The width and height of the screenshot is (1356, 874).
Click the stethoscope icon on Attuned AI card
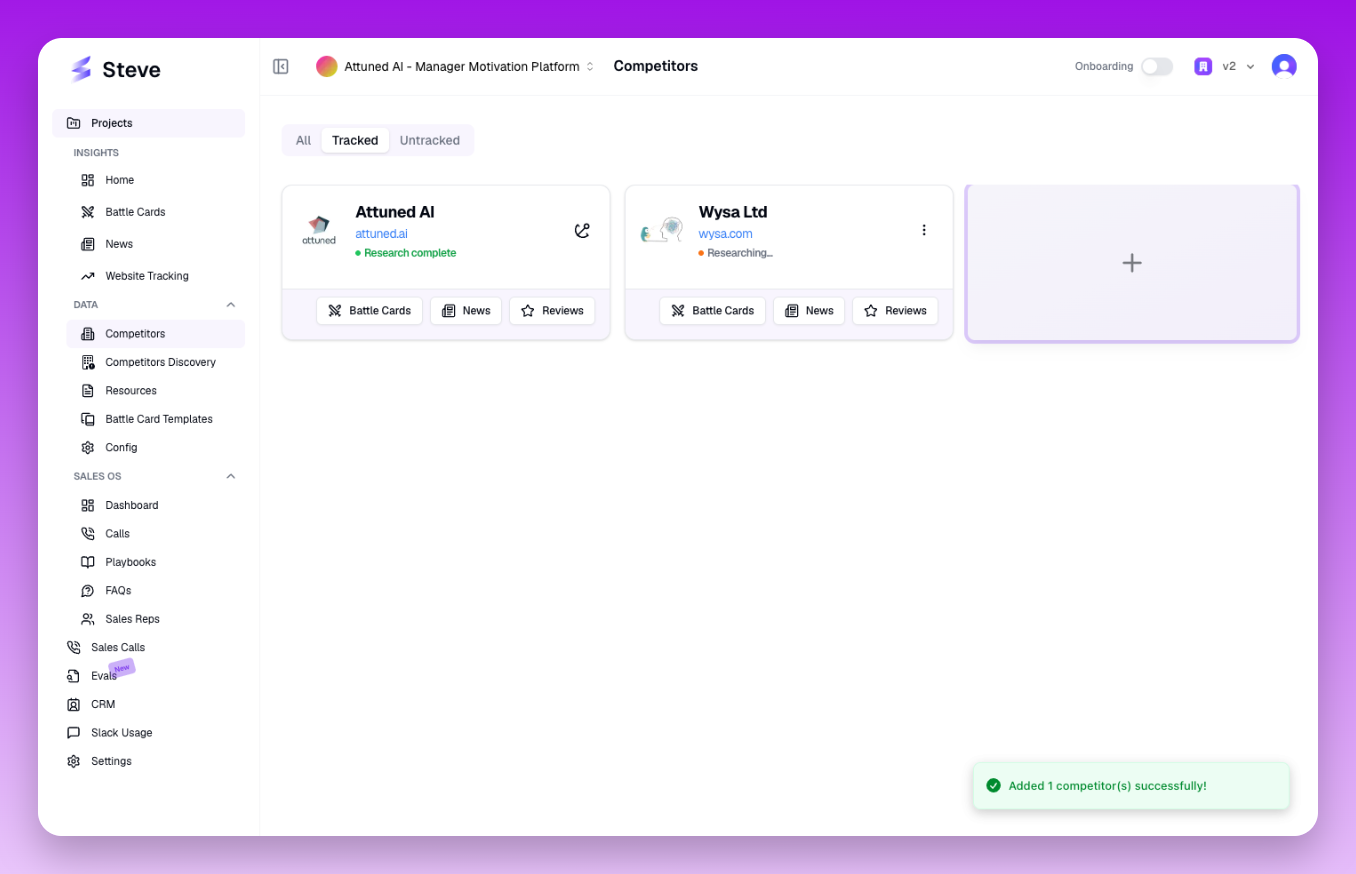pos(582,231)
